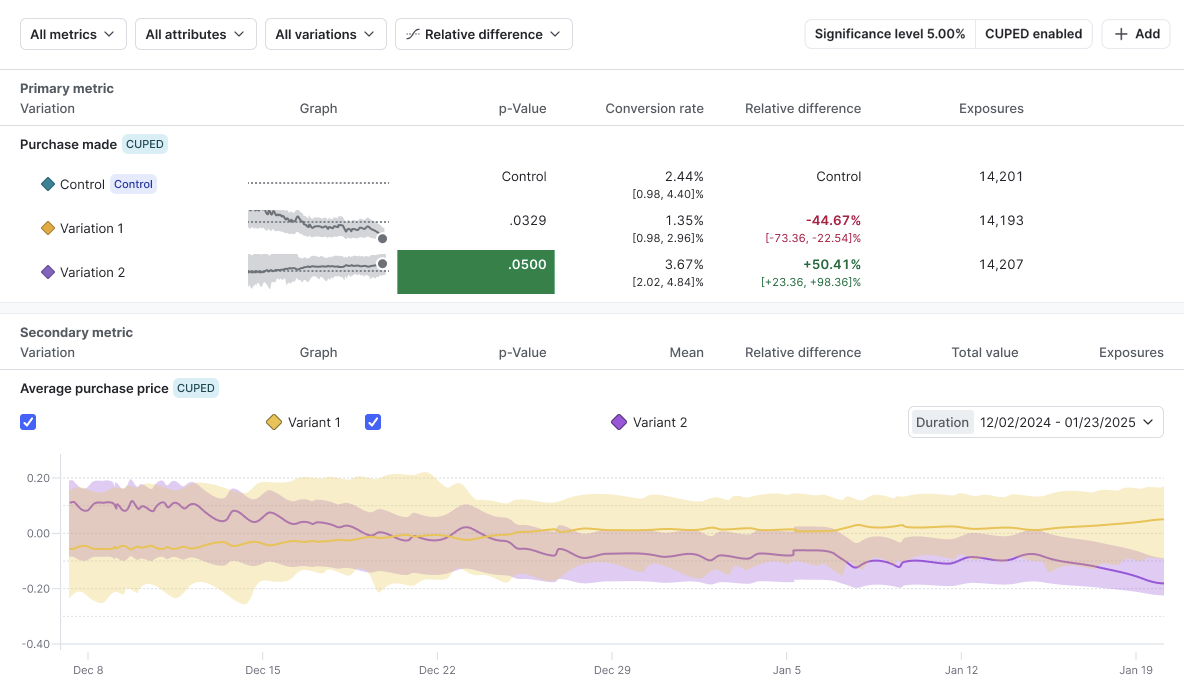Open the All metrics dropdown
Image resolution: width=1184 pixels, height=693 pixels.
click(x=73, y=34)
